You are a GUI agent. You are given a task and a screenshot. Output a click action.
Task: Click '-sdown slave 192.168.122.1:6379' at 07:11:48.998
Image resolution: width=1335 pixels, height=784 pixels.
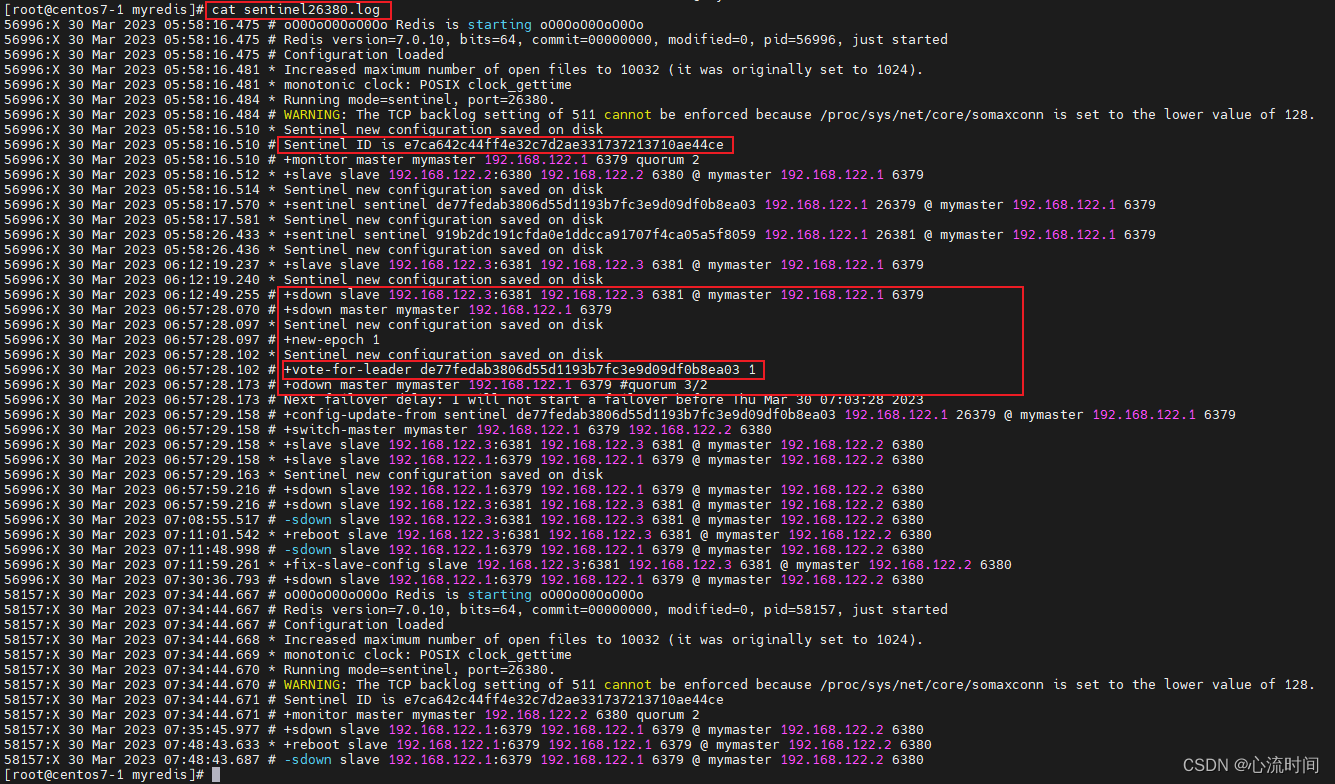coord(603,550)
